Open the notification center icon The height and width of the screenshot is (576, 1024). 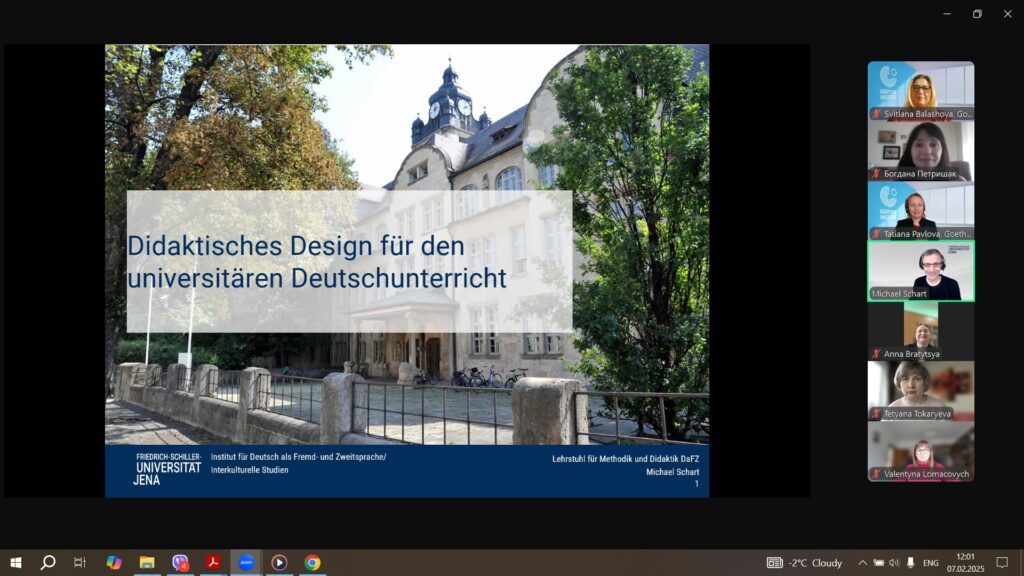[1002, 563]
